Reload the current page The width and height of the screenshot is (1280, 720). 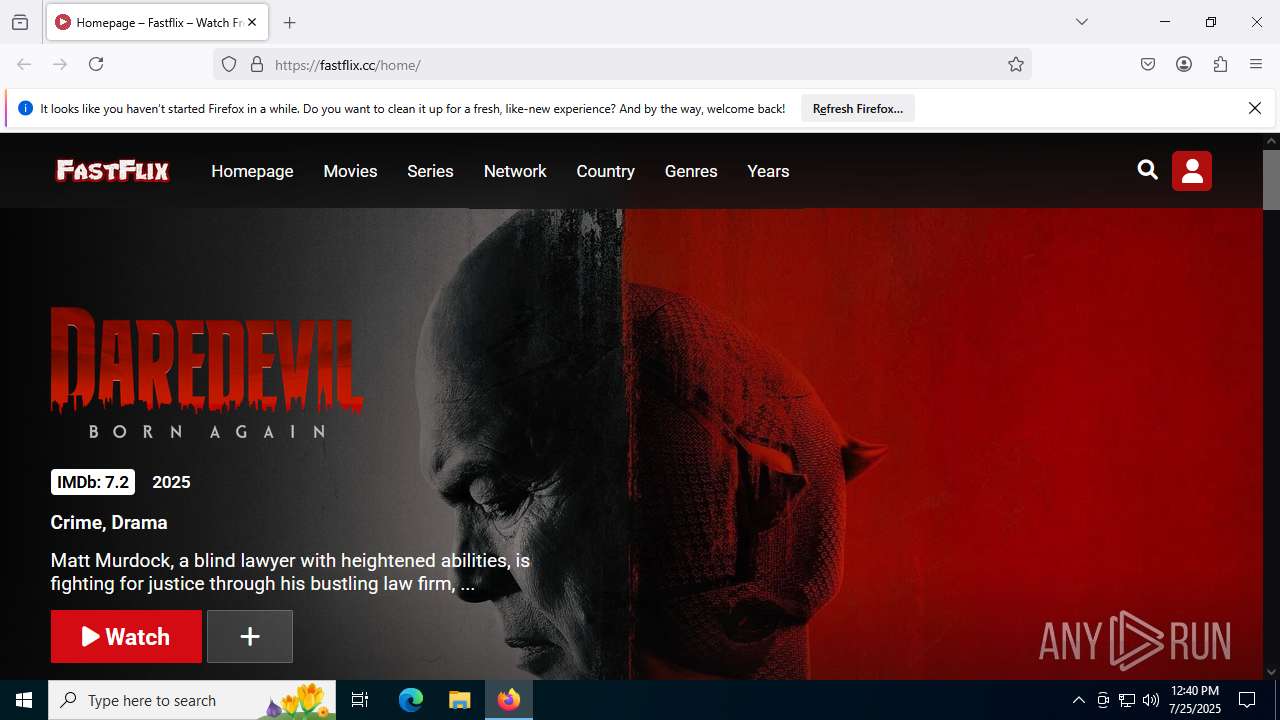(x=96, y=64)
